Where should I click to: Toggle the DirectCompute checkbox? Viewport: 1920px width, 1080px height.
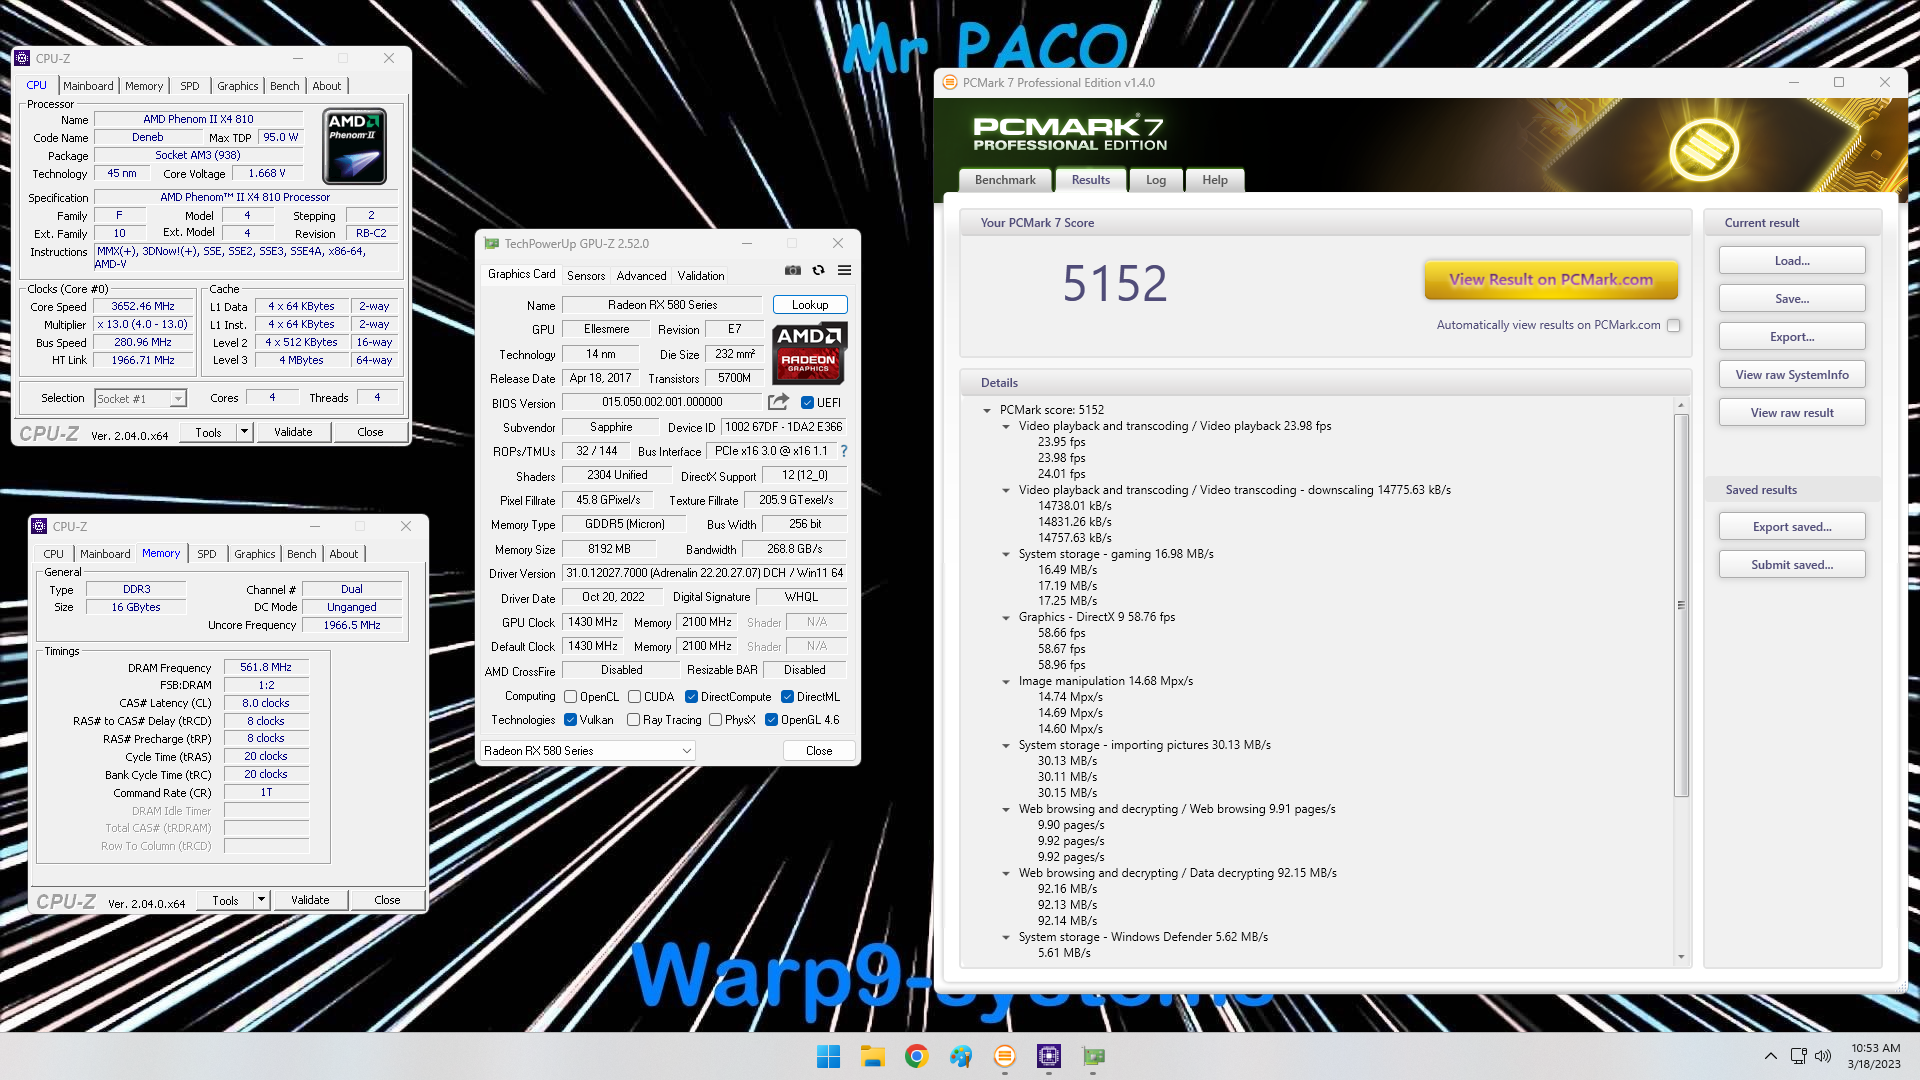691,697
